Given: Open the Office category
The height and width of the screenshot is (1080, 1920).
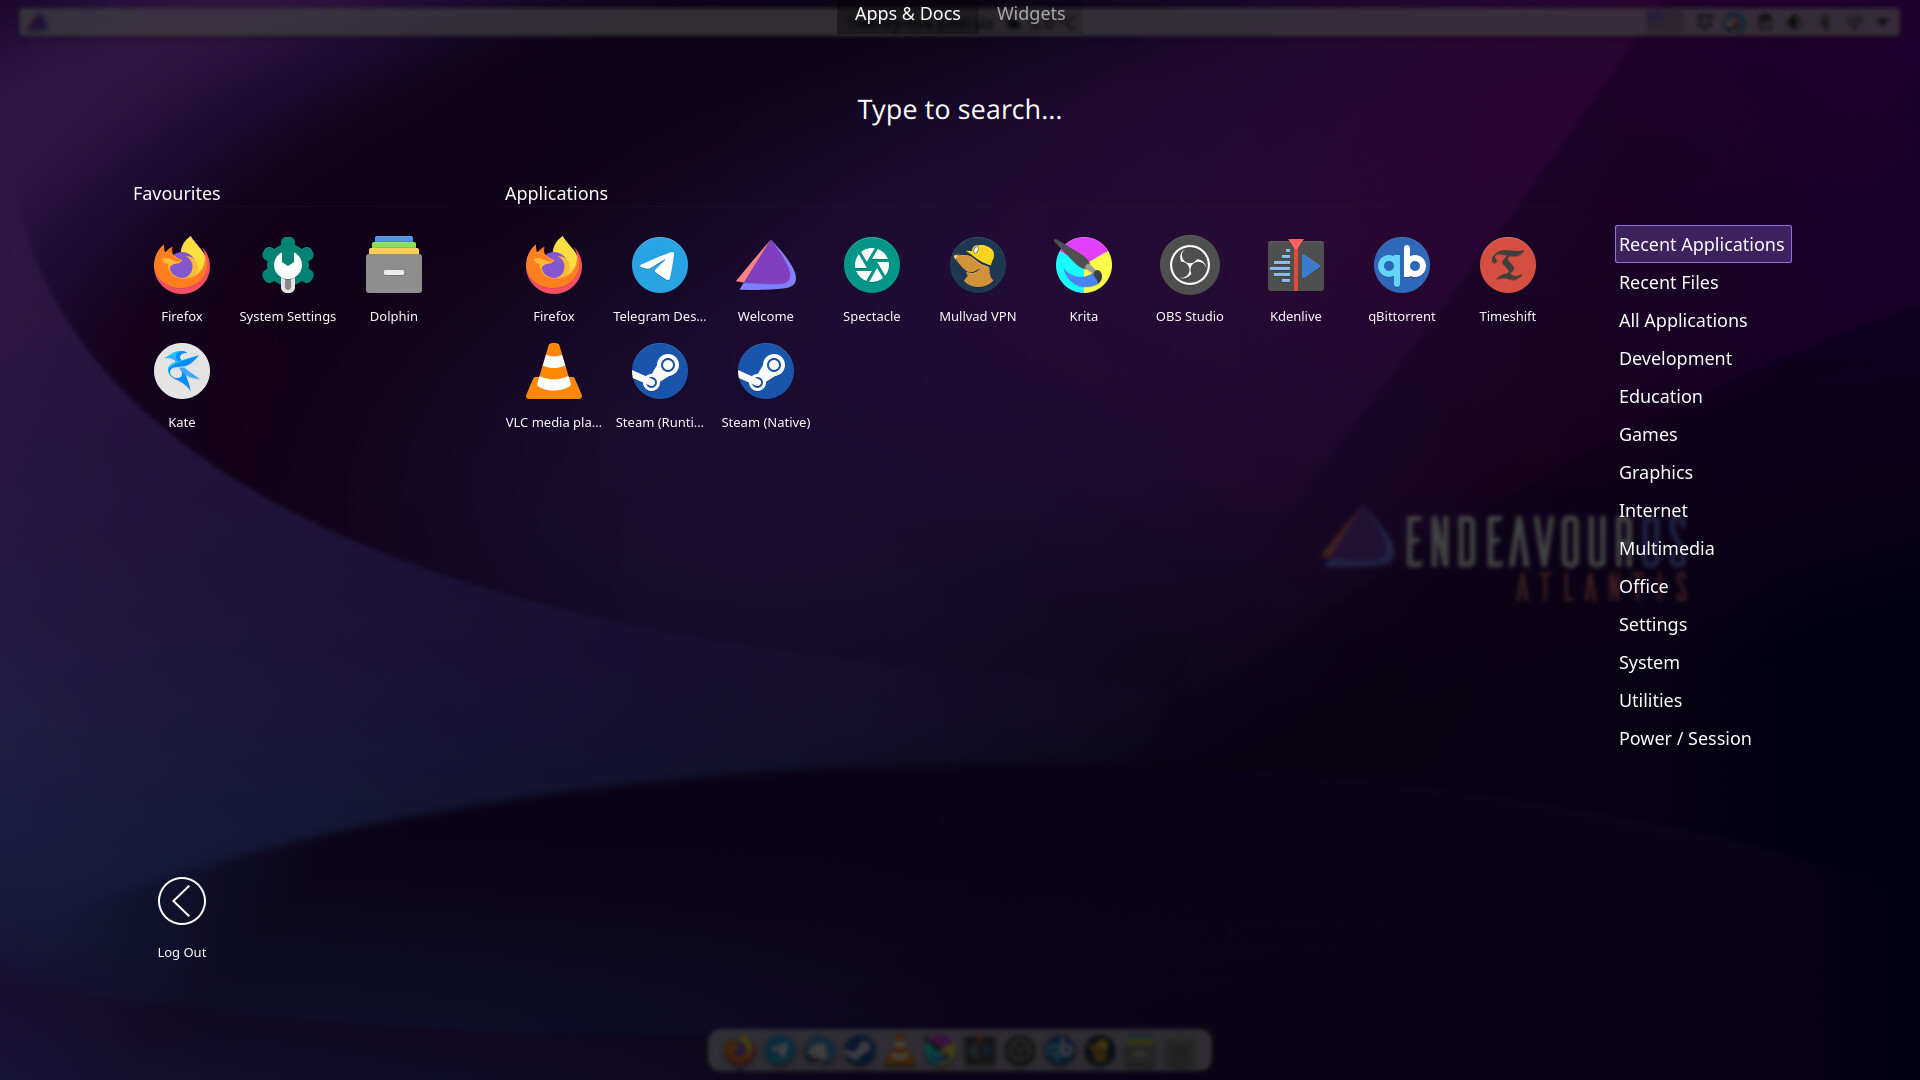Looking at the screenshot, I should 1643,586.
